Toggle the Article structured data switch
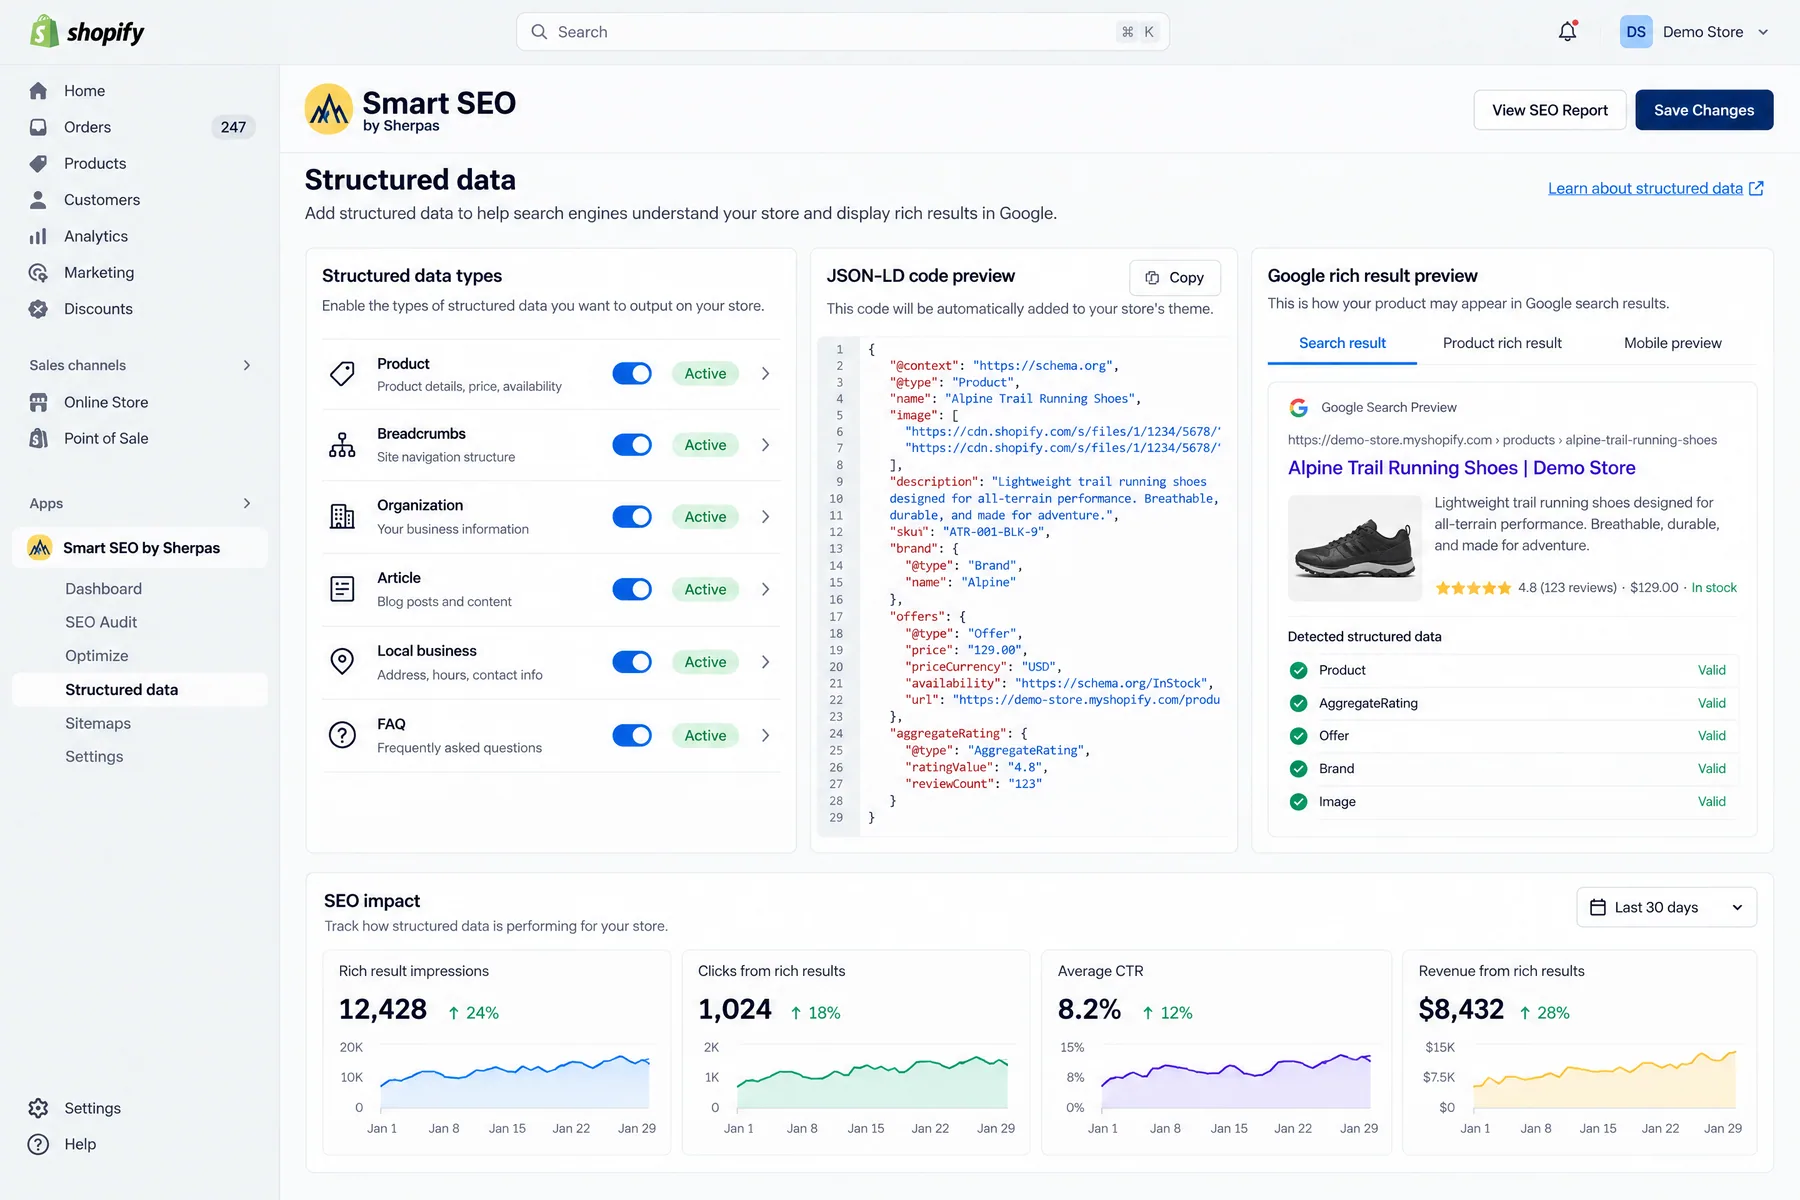This screenshot has height=1200, width=1800. pos(632,589)
